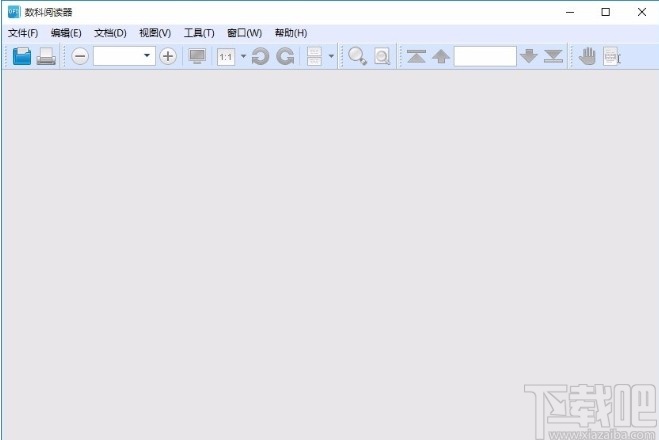Viewport: 659px width, 440px height.
Task: Switch to full screen monitor view
Action: tap(197, 56)
